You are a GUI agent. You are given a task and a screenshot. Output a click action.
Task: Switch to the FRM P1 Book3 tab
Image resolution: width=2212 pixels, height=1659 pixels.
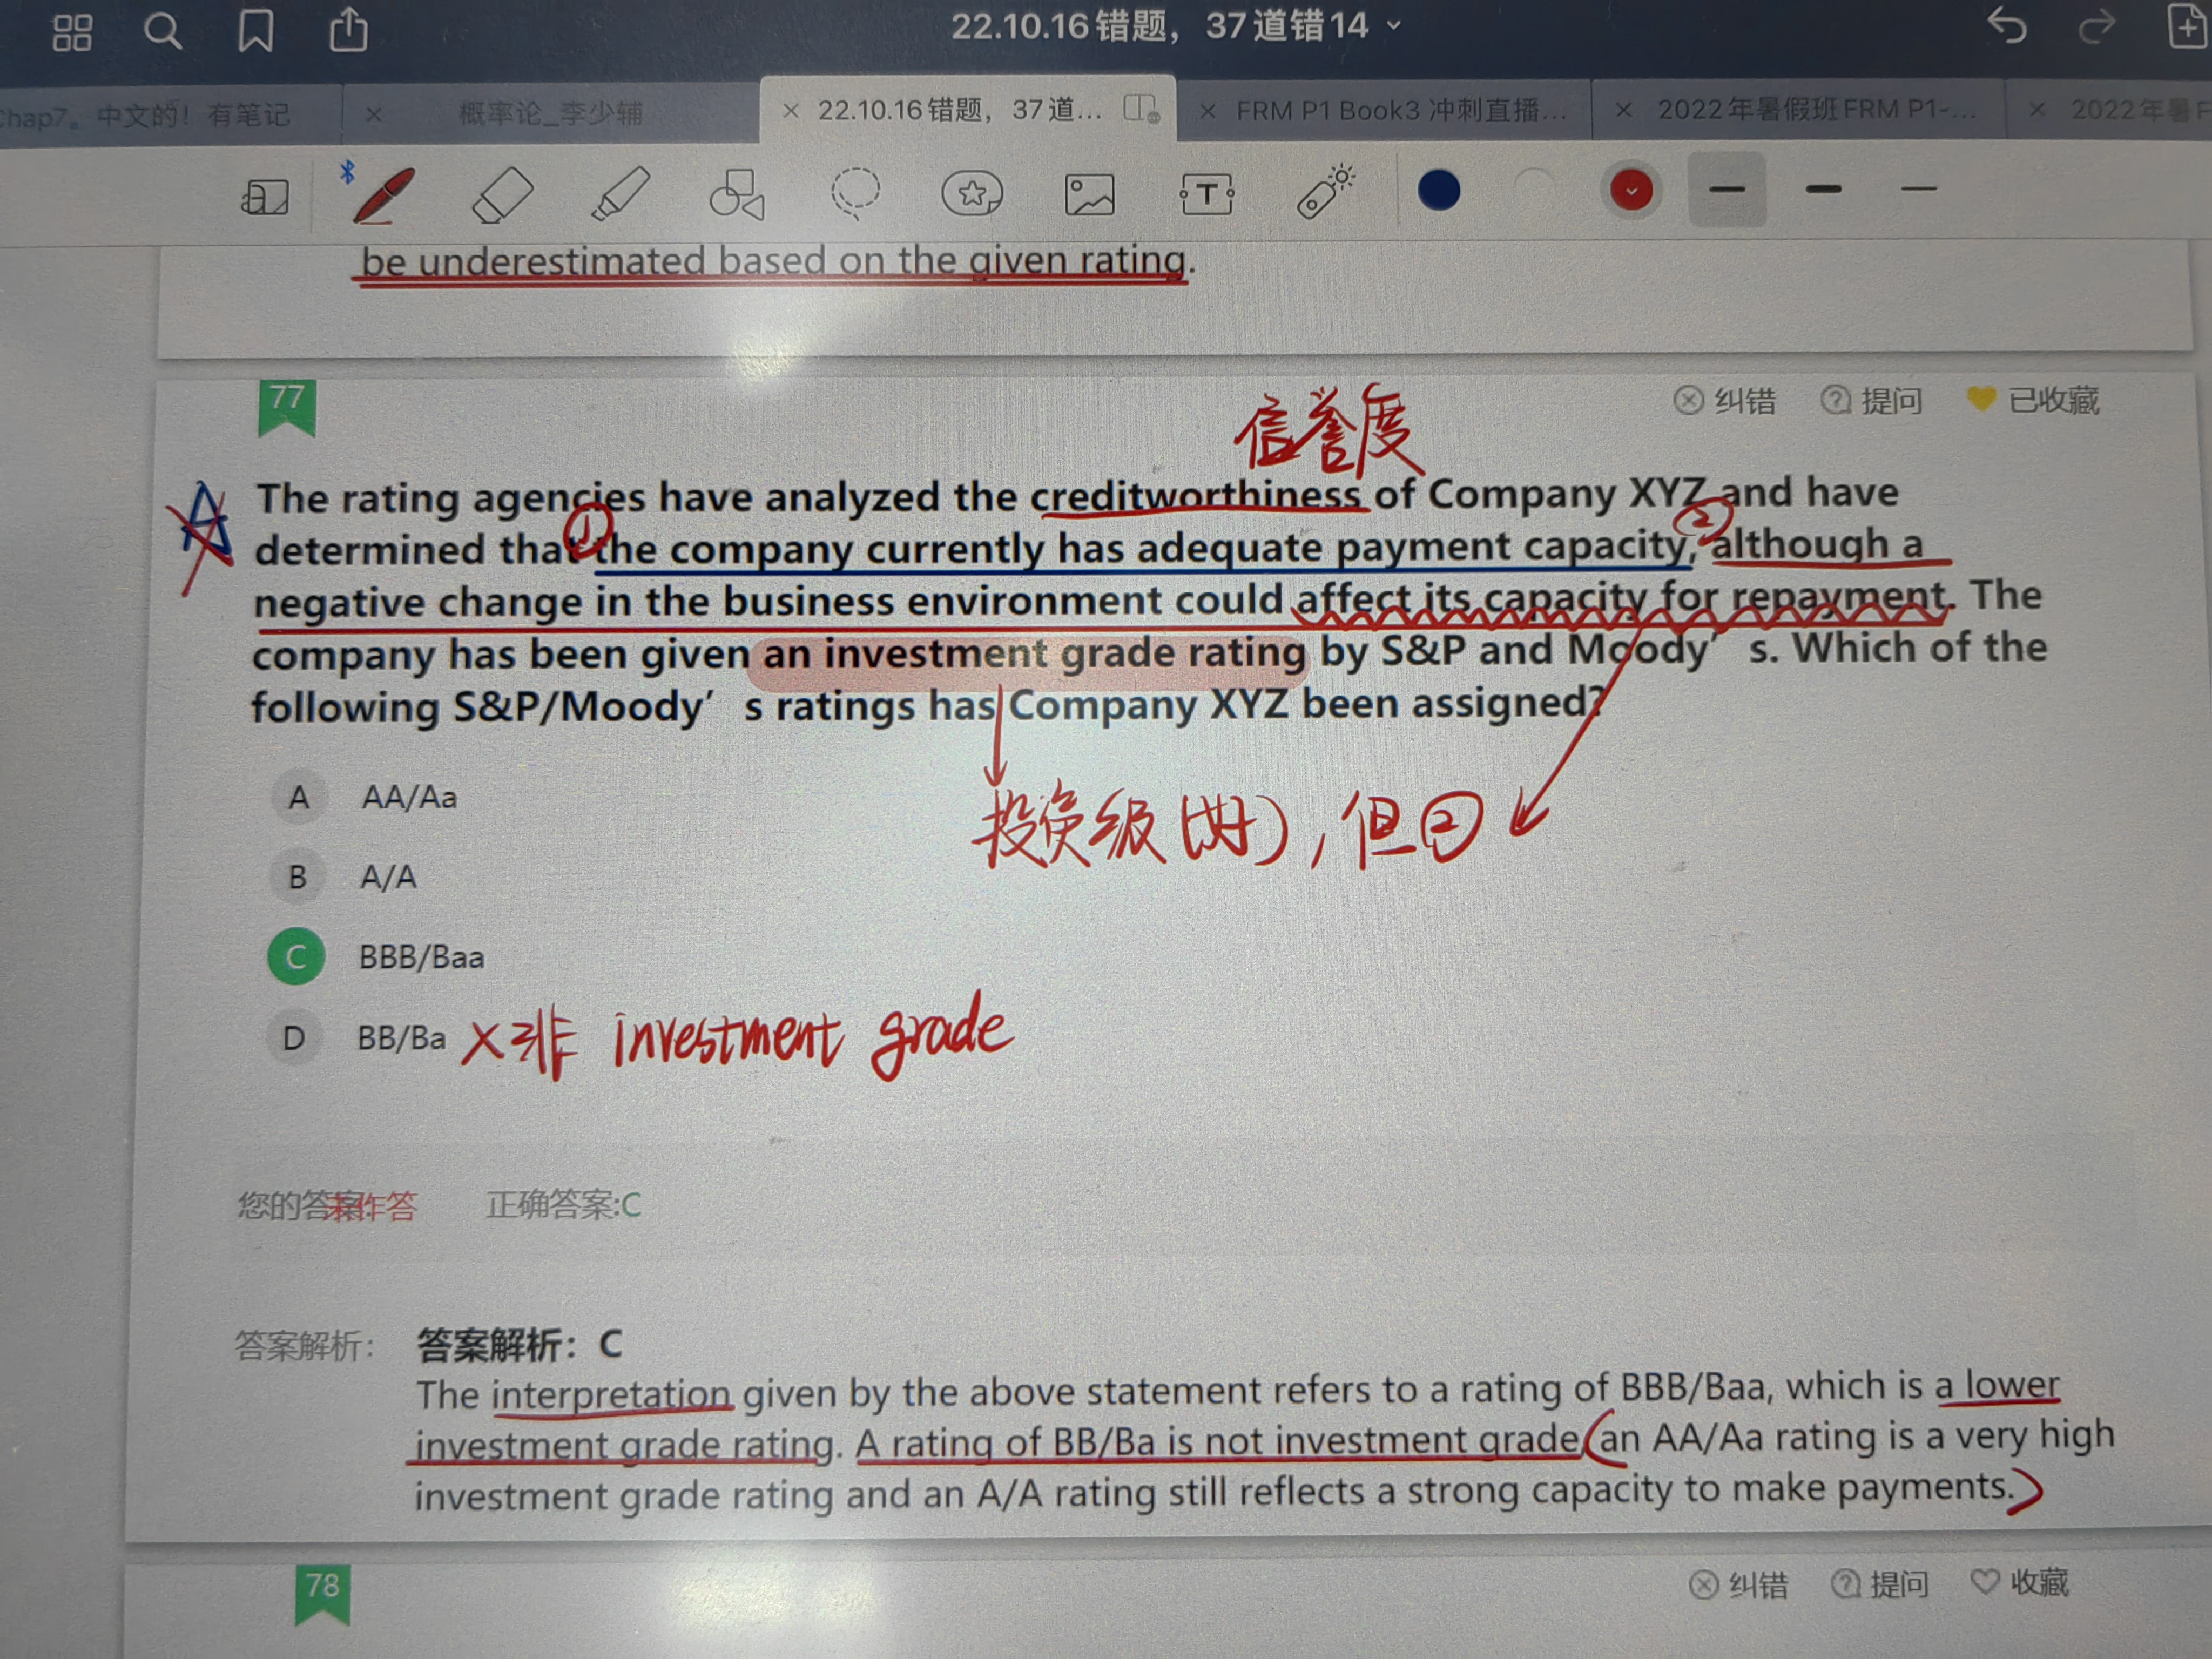tap(1400, 110)
